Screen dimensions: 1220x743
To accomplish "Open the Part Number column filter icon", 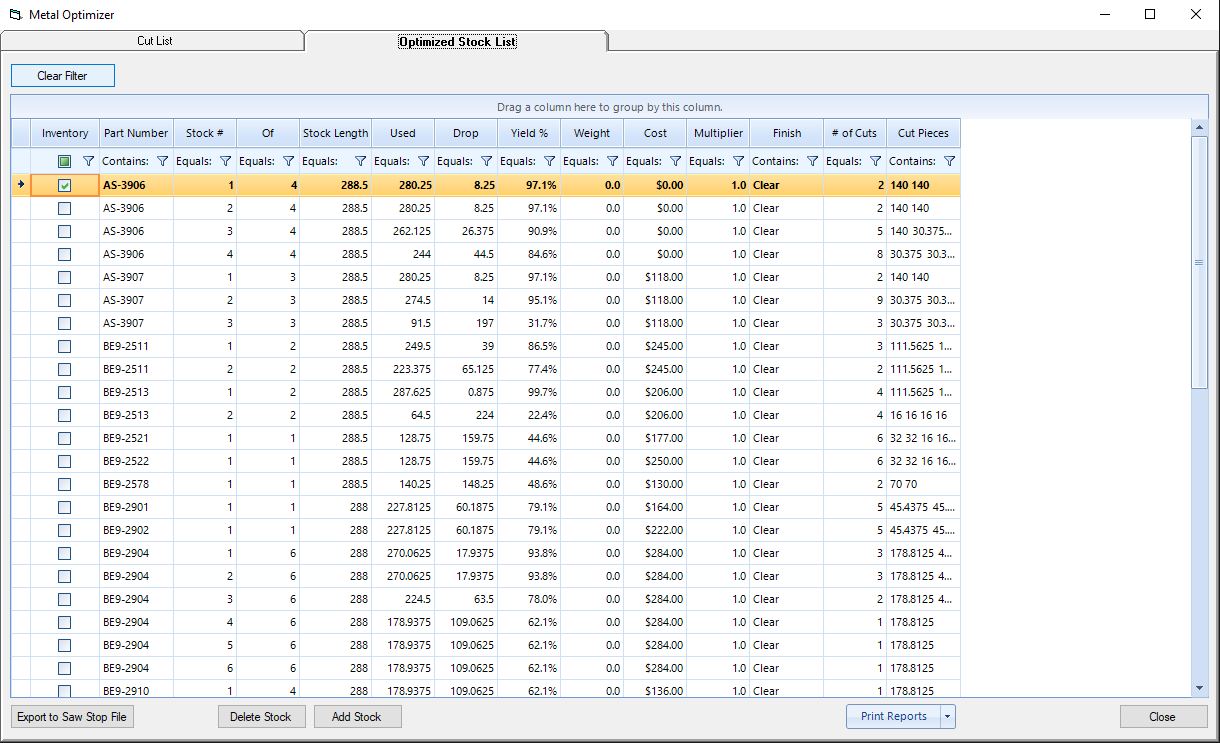I will tap(163, 161).
